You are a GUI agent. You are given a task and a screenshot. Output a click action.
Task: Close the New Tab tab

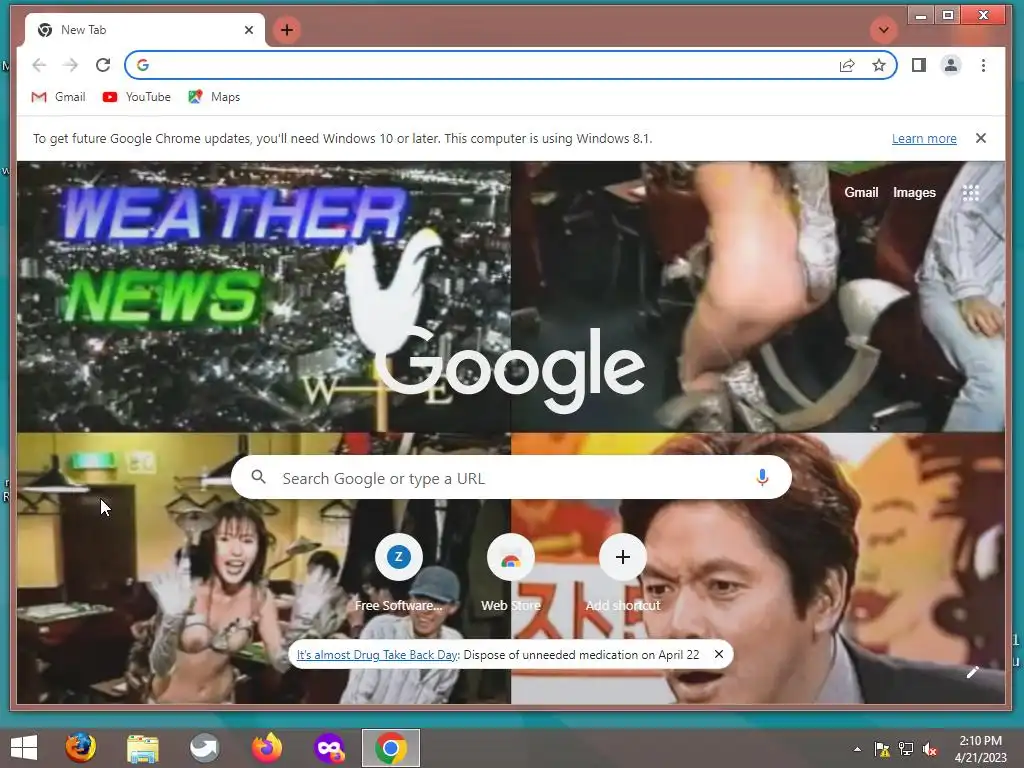[249, 30]
